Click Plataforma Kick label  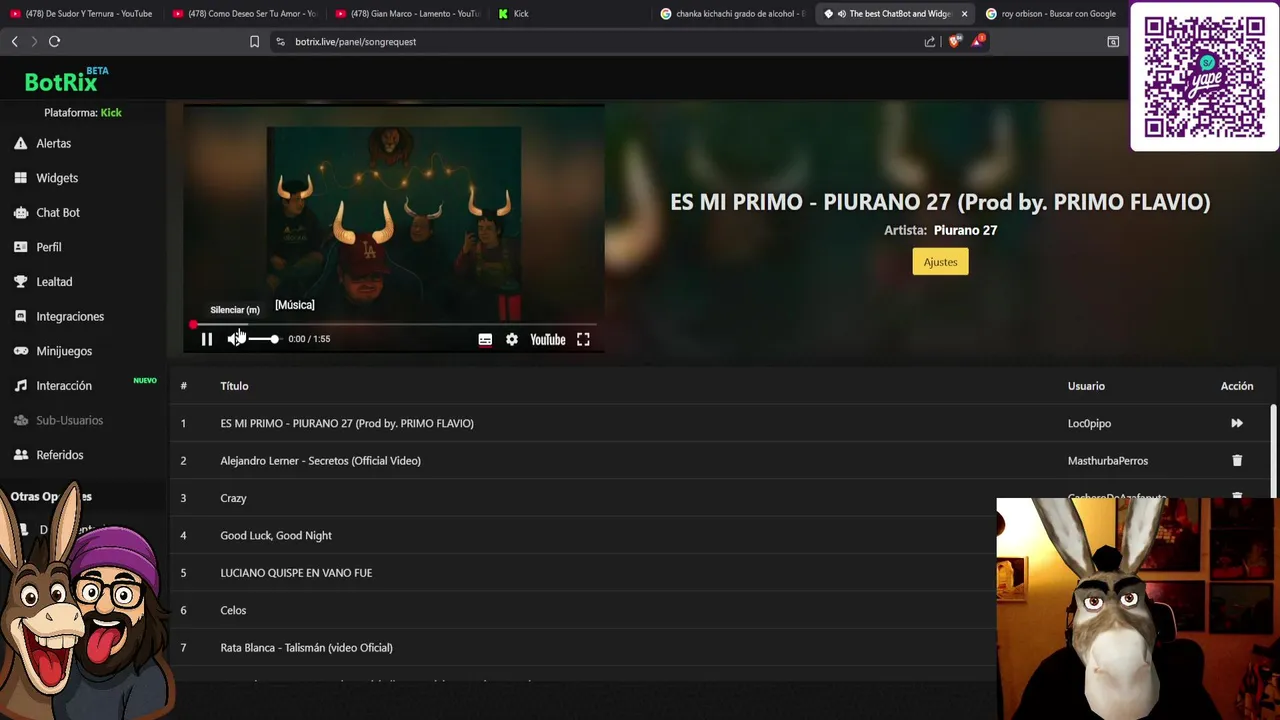[83, 113]
